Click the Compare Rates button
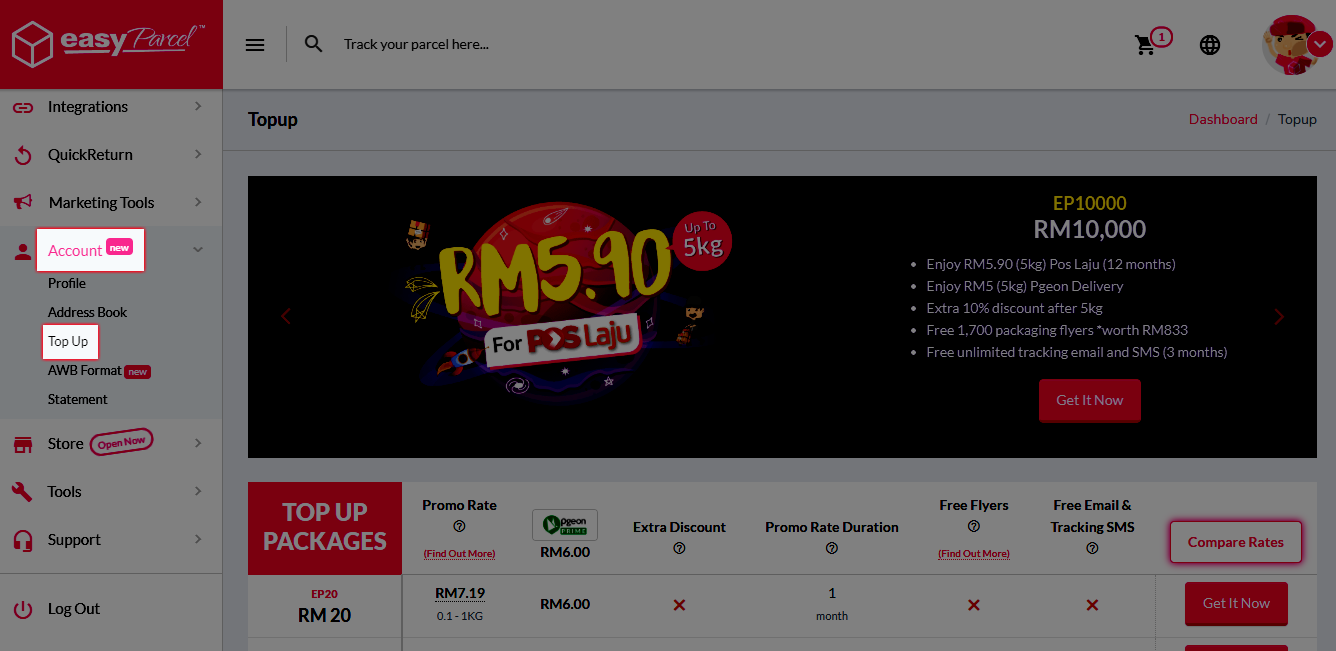This screenshot has width=1336, height=651. [x=1236, y=542]
